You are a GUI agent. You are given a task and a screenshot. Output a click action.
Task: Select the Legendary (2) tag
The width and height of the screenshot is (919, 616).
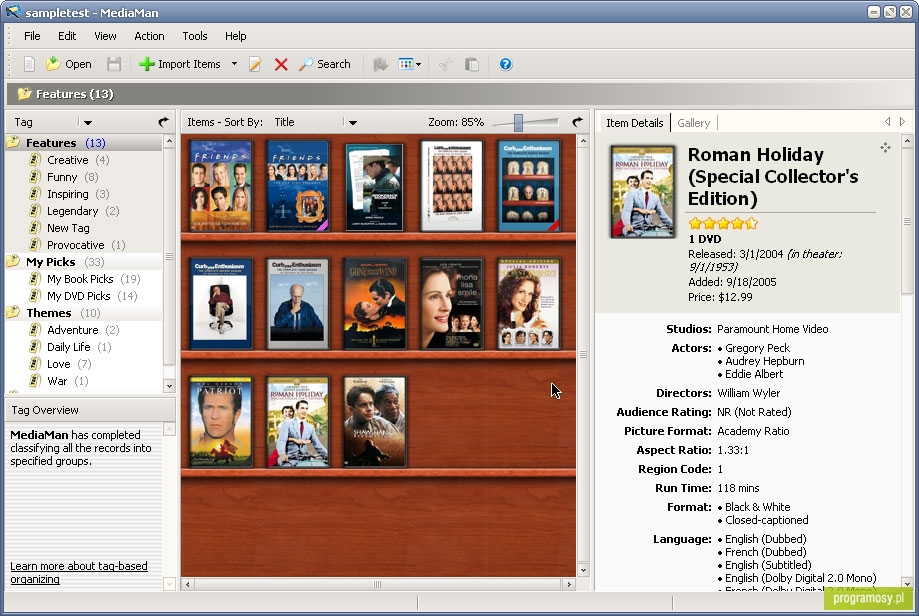click(x=83, y=211)
